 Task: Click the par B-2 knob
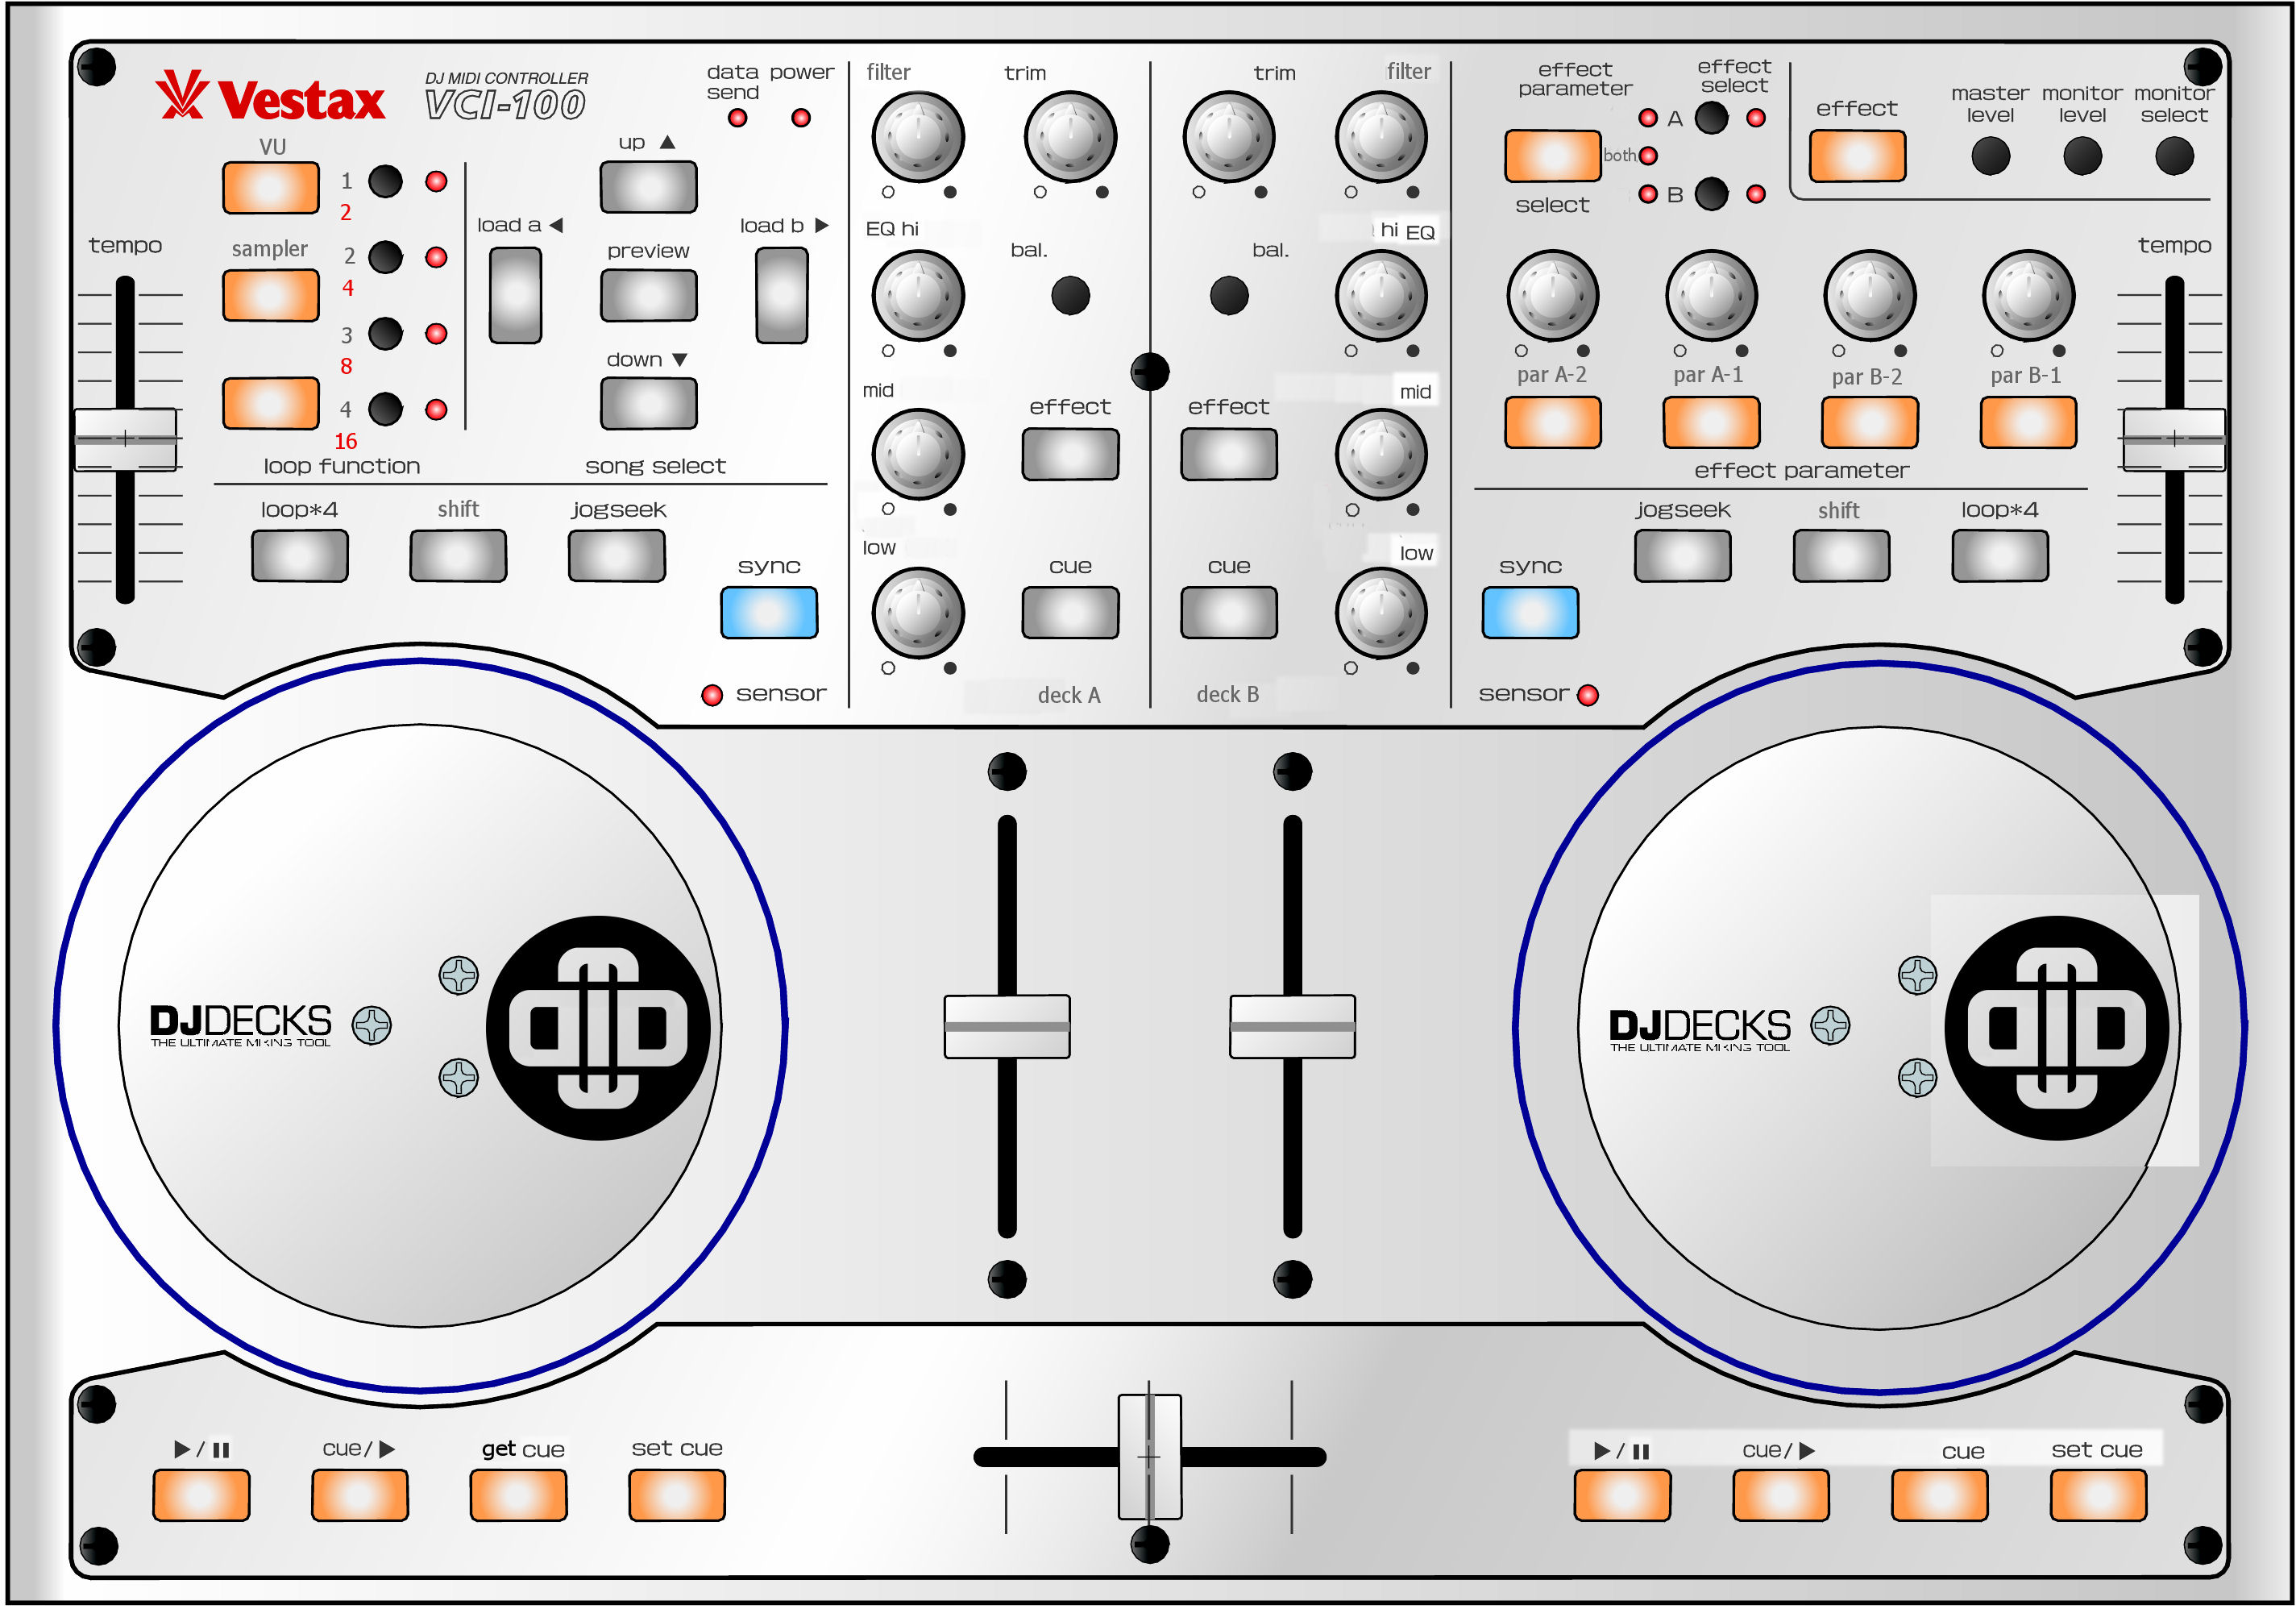point(1869,296)
